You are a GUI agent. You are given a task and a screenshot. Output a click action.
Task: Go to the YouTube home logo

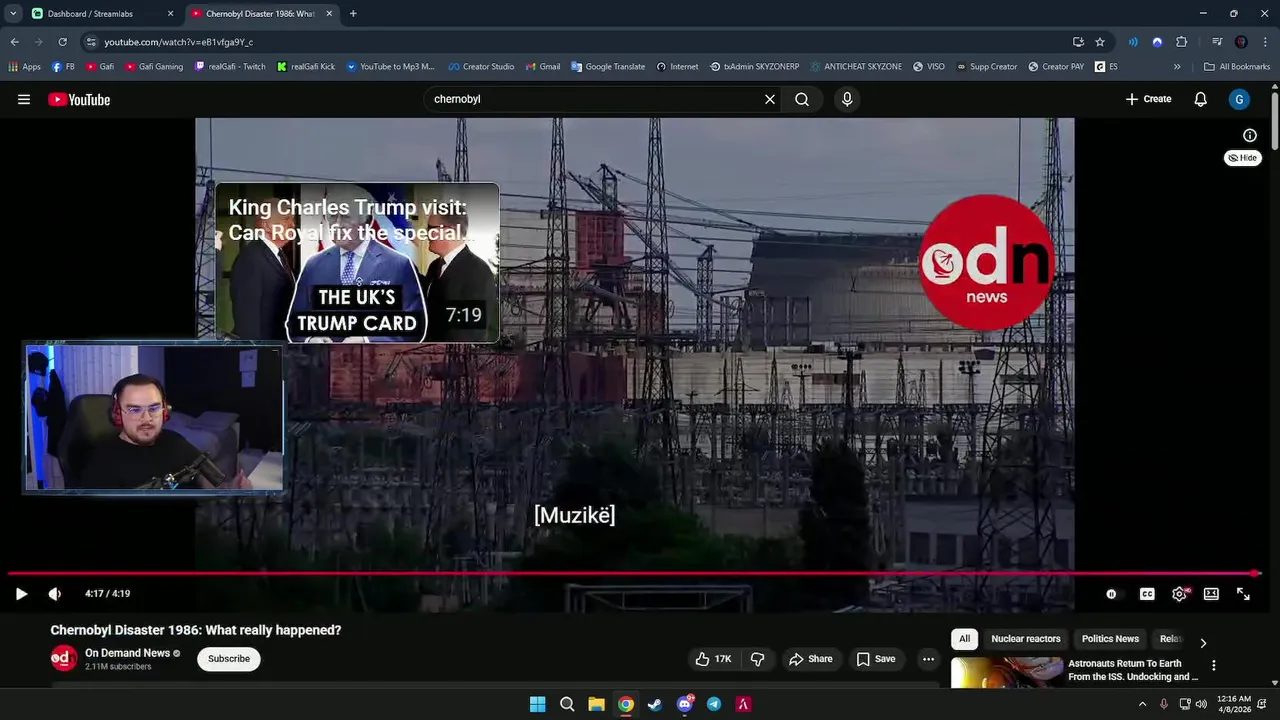[x=79, y=99]
